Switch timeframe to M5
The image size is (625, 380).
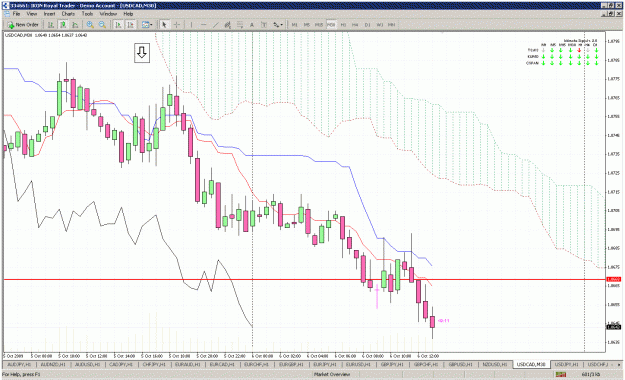[x=307, y=25]
